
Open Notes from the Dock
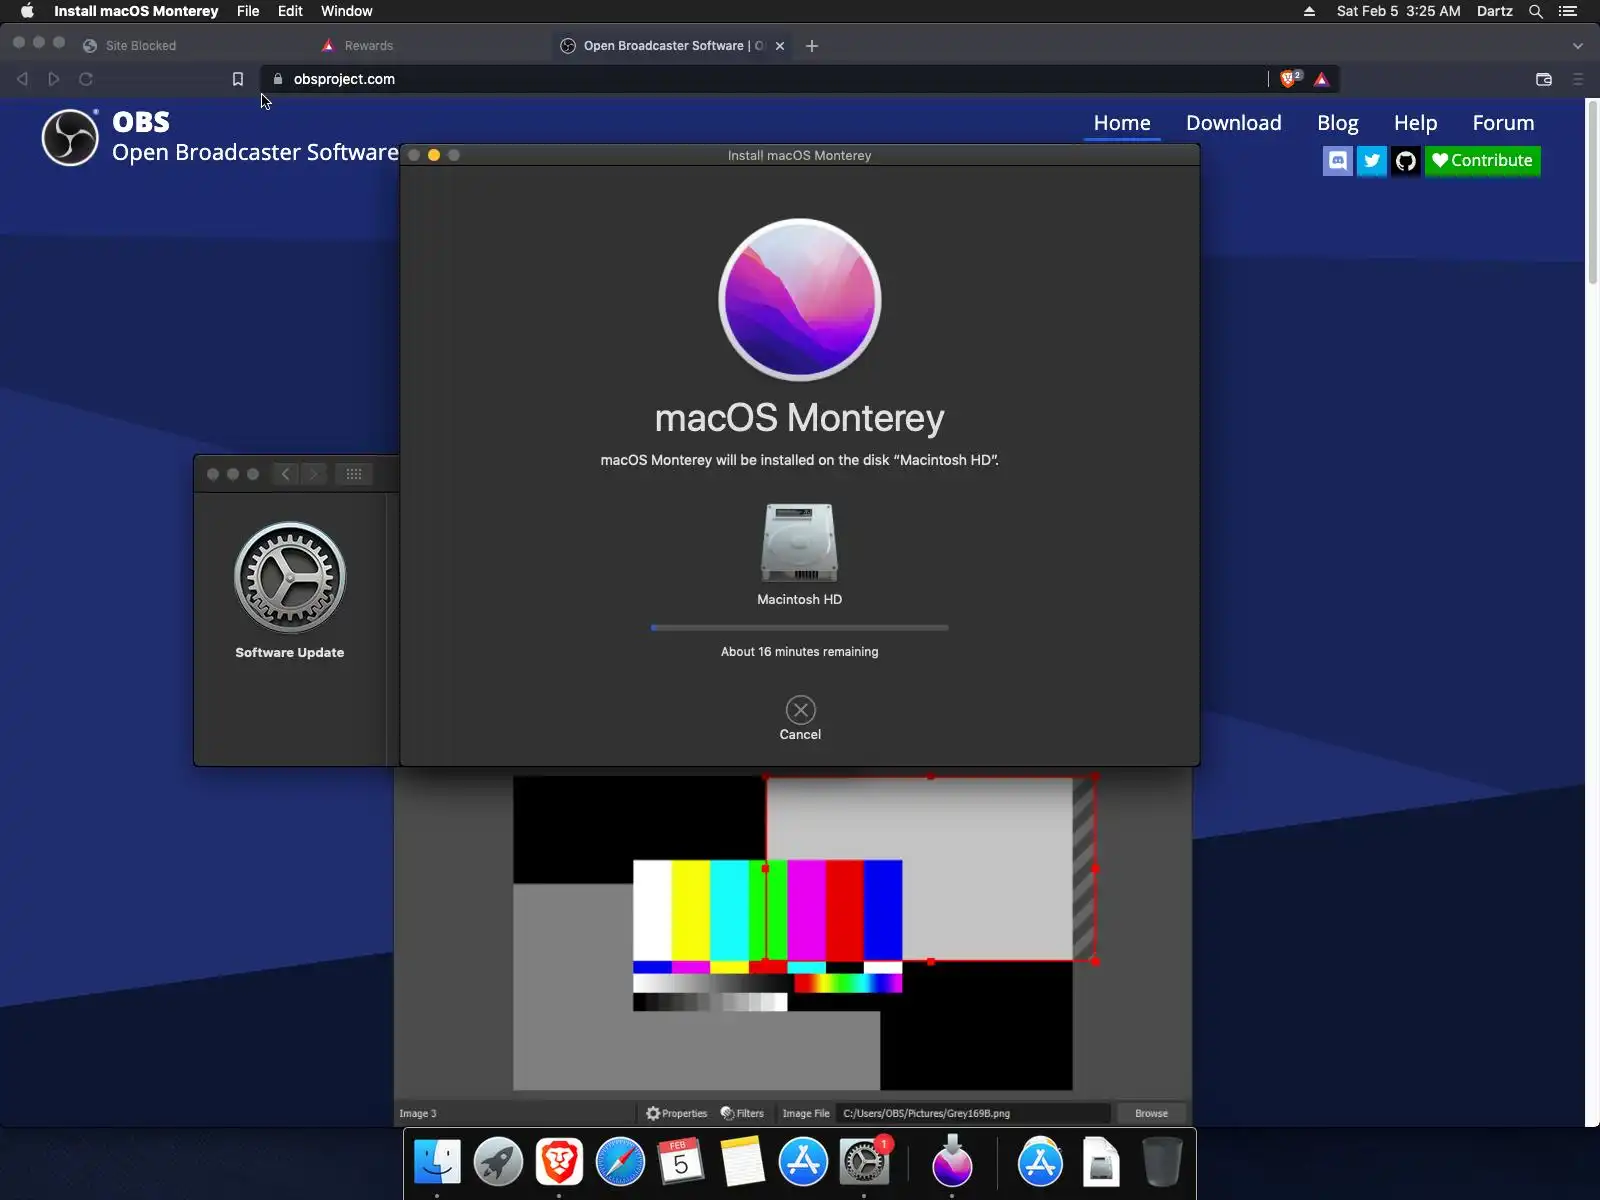click(x=742, y=1162)
